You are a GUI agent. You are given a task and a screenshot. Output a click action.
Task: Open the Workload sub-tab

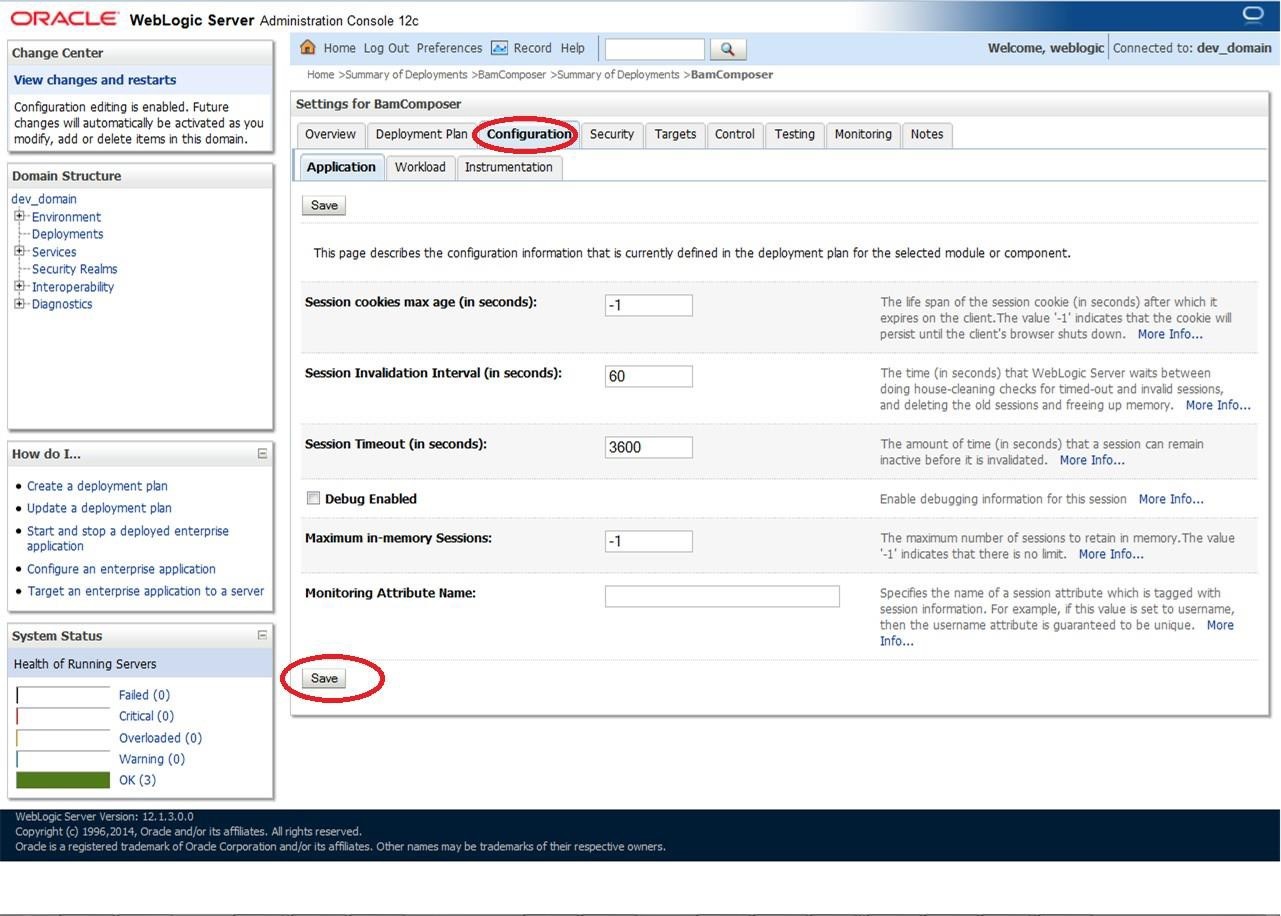(420, 167)
